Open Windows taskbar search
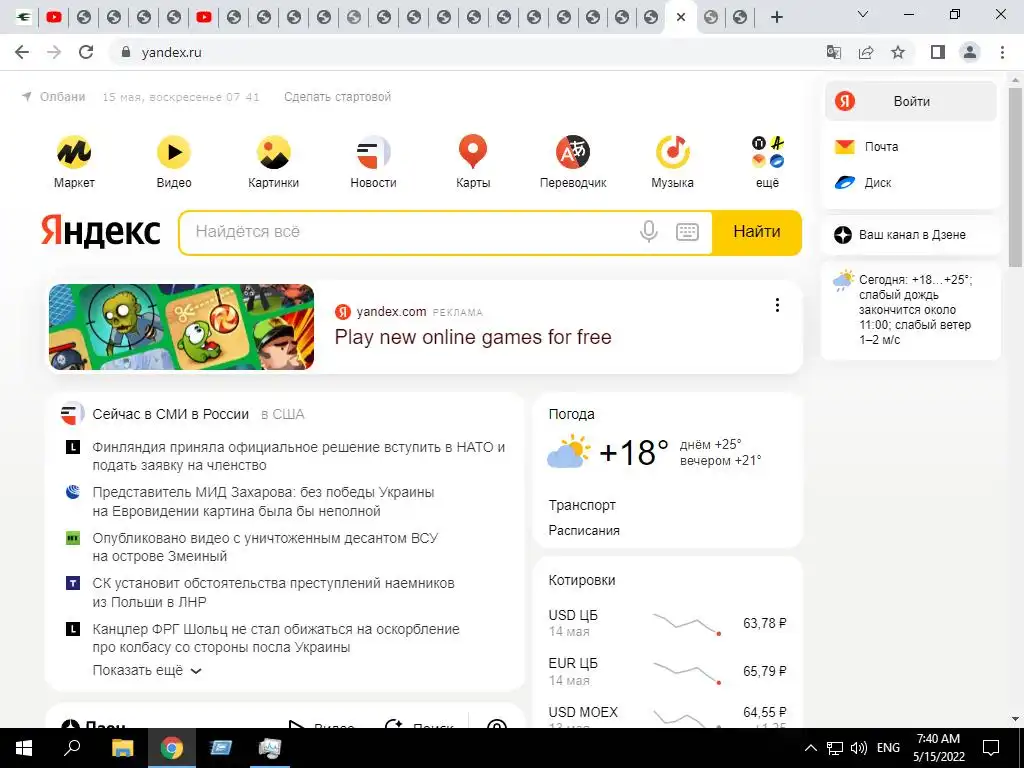The image size is (1024, 768). 72,748
